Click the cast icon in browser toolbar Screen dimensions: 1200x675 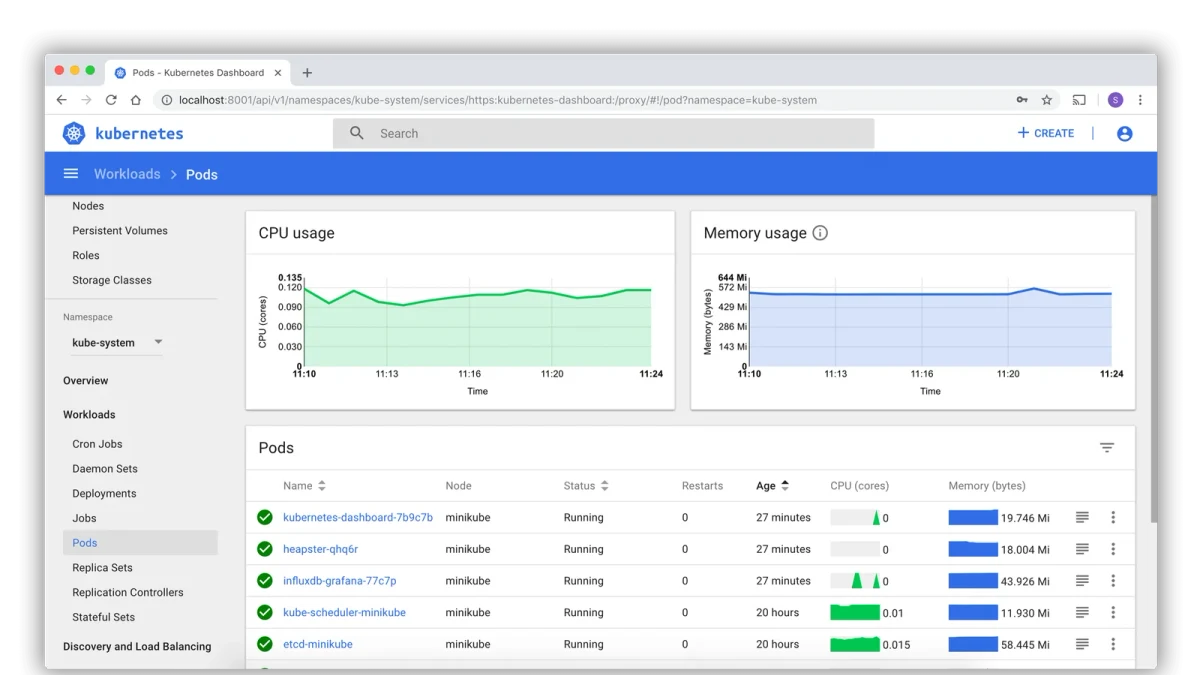pyautogui.click(x=1079, y=100)
